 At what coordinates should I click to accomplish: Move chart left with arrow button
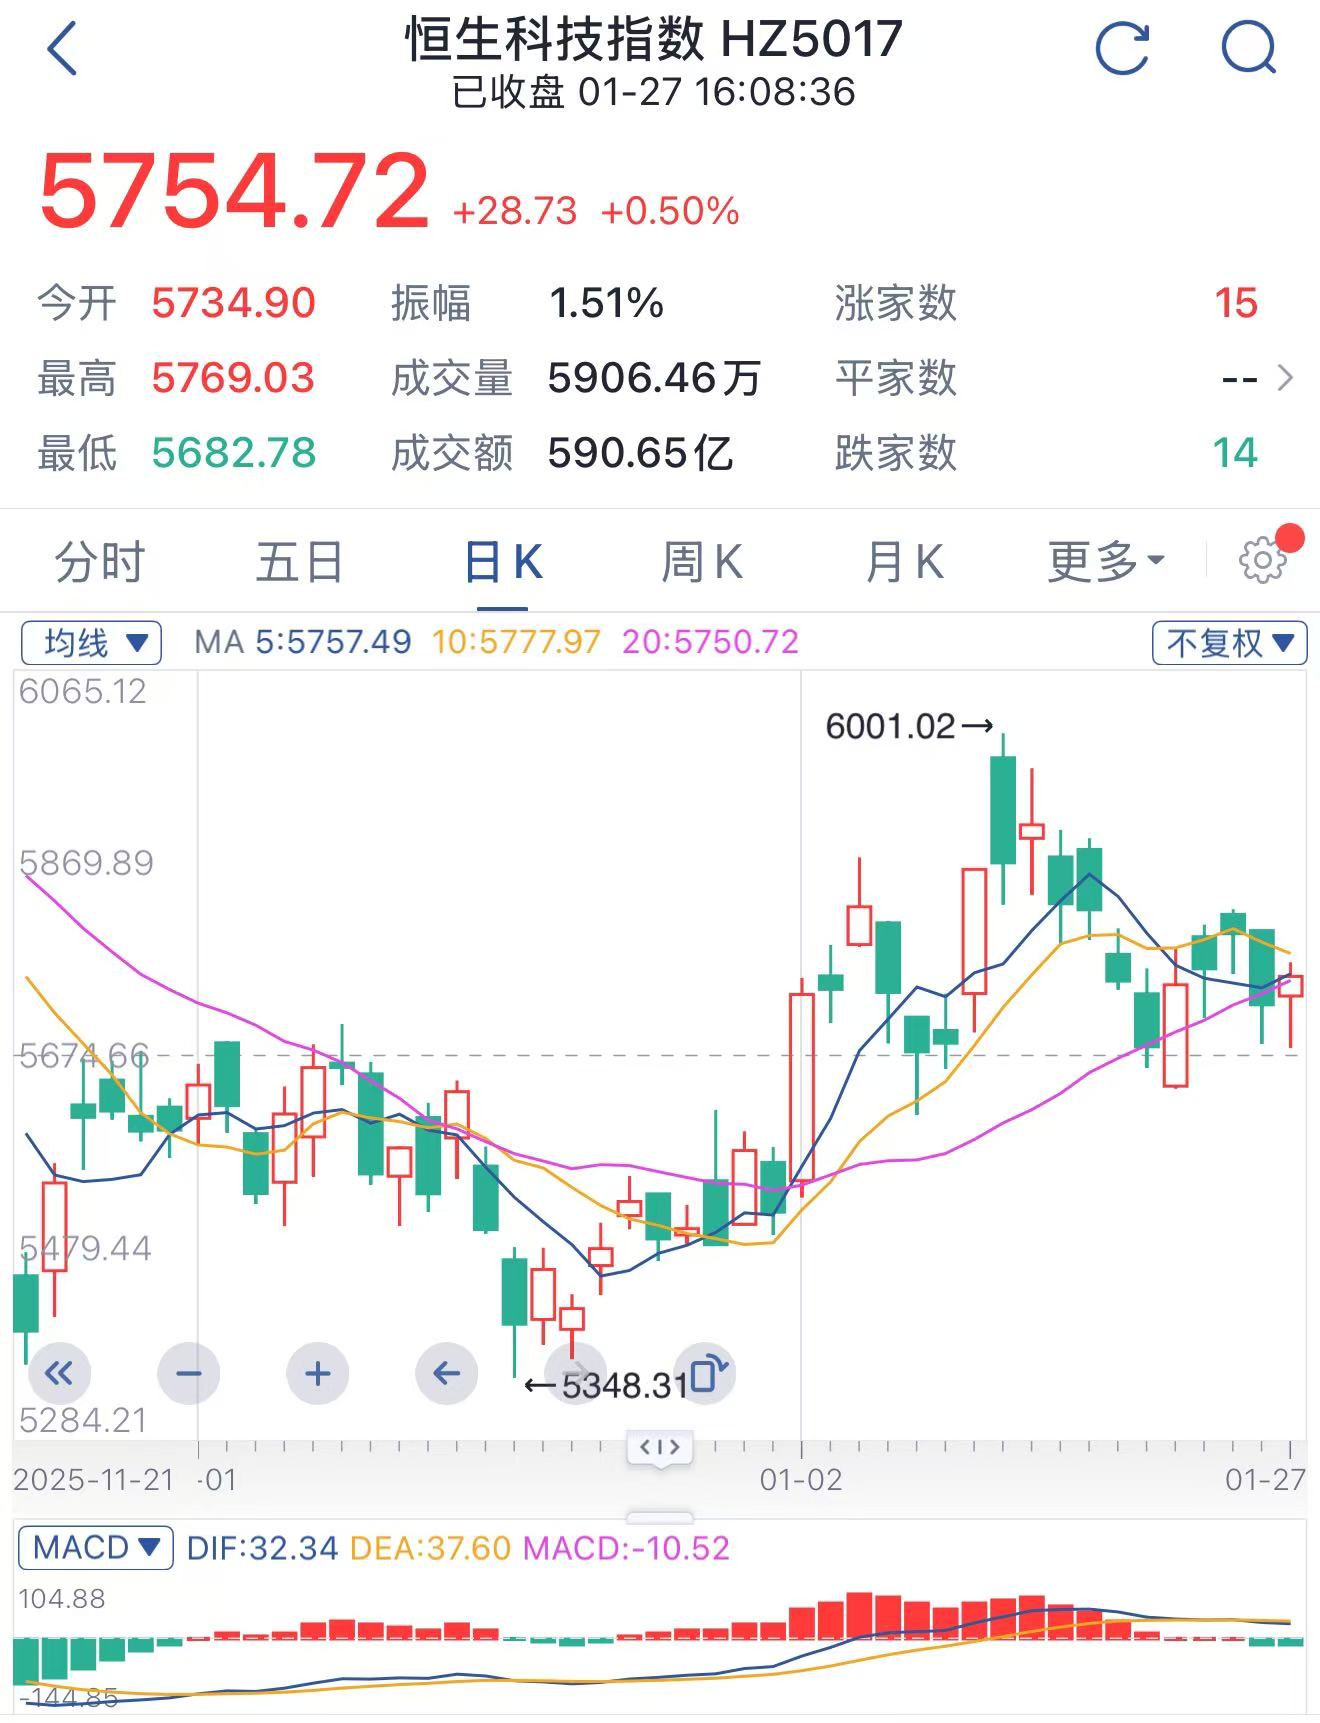coord(446,1373)
